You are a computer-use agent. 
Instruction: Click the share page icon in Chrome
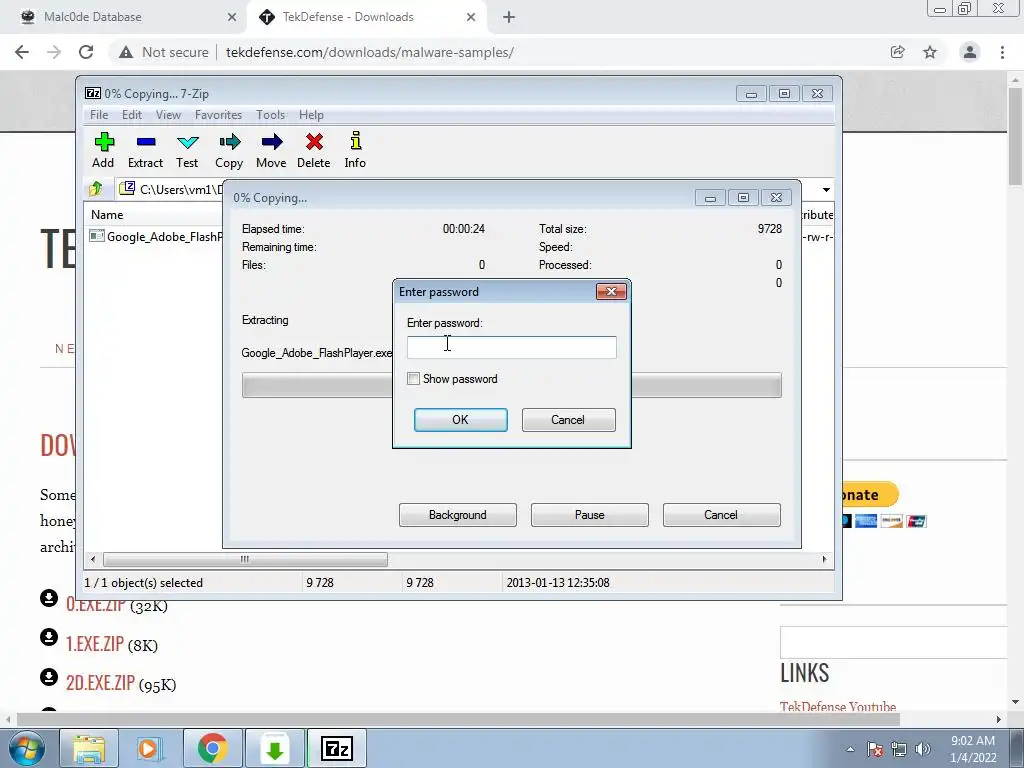[897, 52]
